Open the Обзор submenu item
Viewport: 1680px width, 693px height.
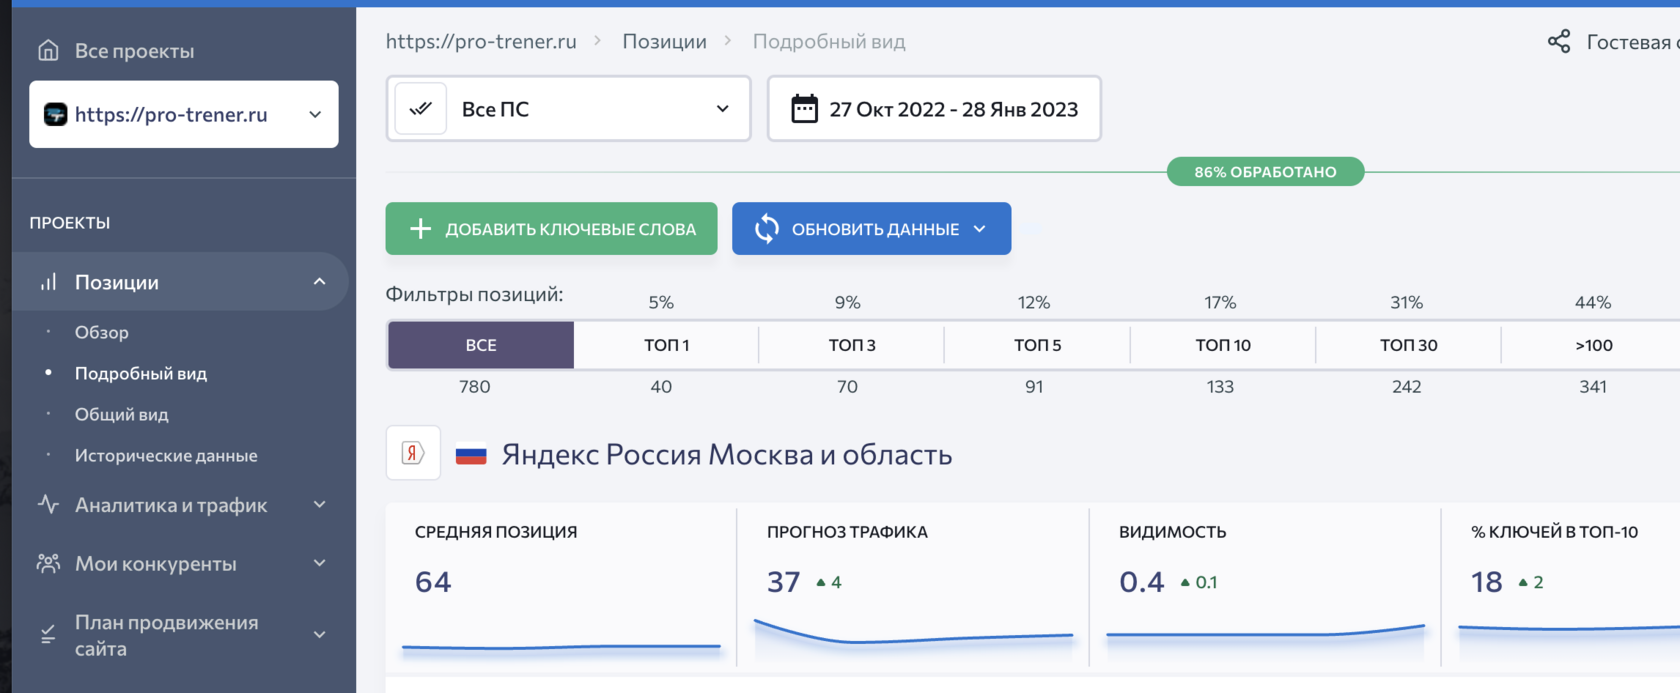pyautogui.click(x=102, y=332)
